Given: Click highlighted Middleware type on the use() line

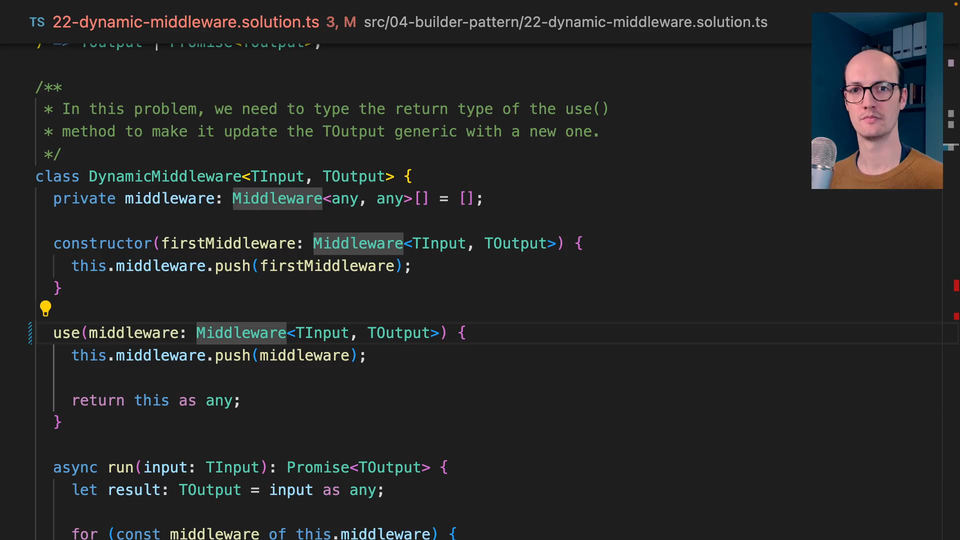Looking at the screenshot, I should (241, 333).
